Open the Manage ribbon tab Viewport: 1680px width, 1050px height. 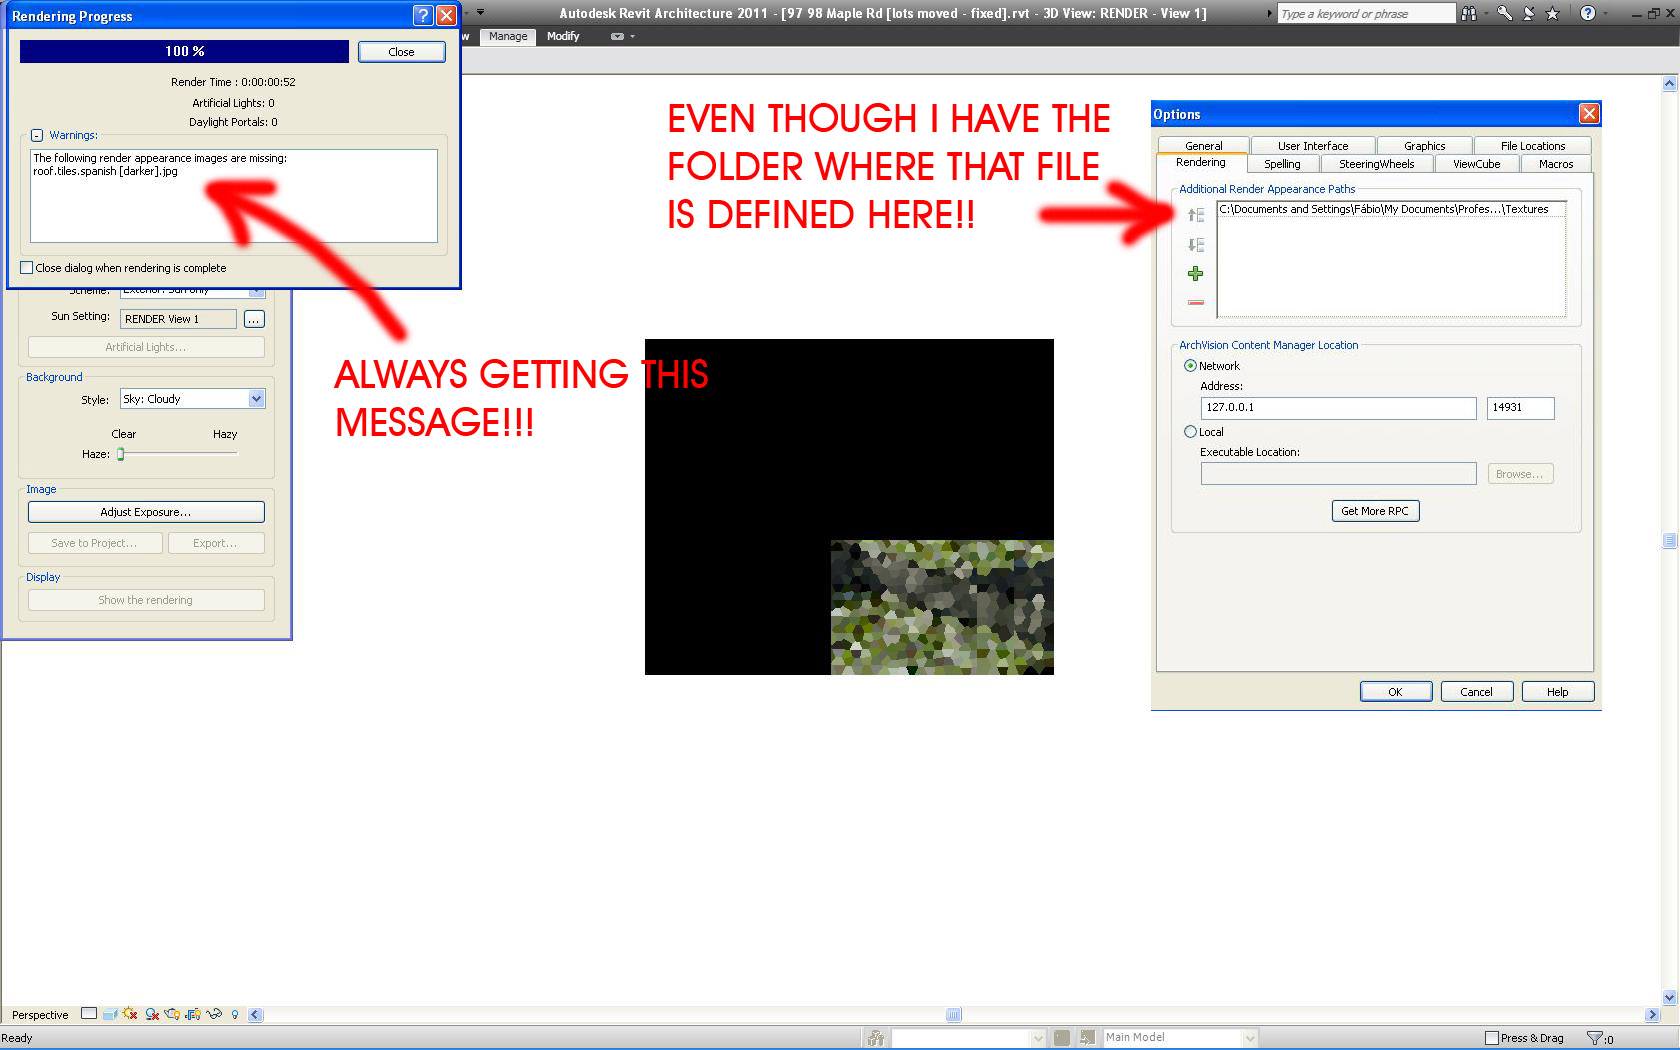point(508,36)
